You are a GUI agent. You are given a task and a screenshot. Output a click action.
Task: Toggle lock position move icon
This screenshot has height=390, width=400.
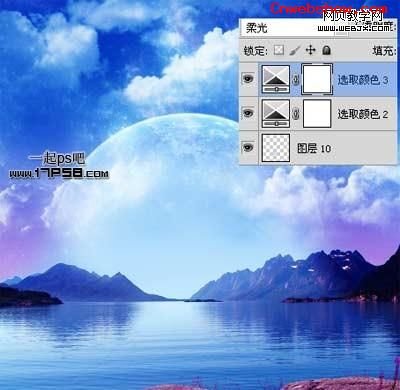(x=311, y=50)
